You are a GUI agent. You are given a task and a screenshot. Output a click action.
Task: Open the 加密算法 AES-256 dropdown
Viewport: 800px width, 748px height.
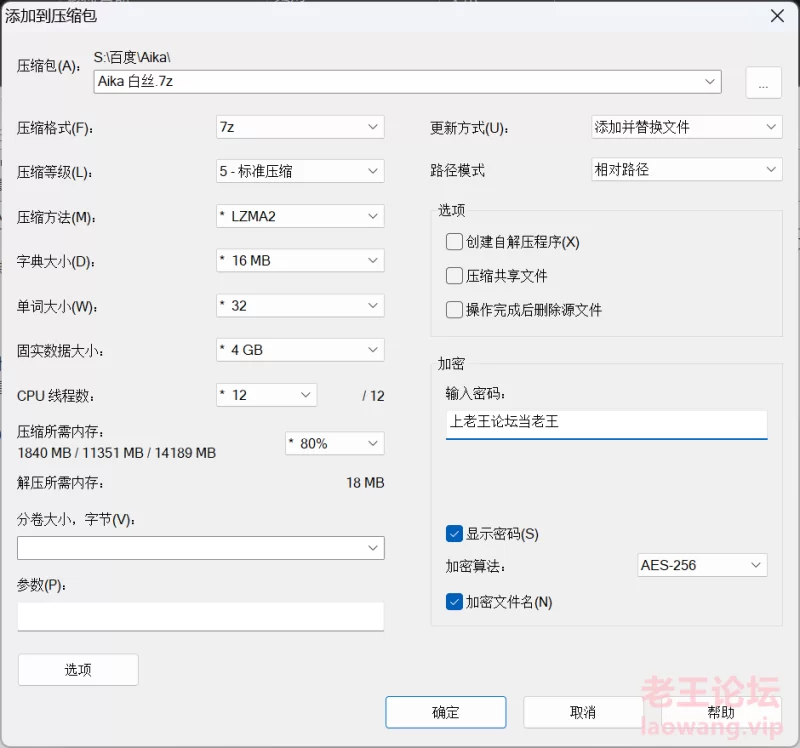pyautogui.click(x=702, y=565)
